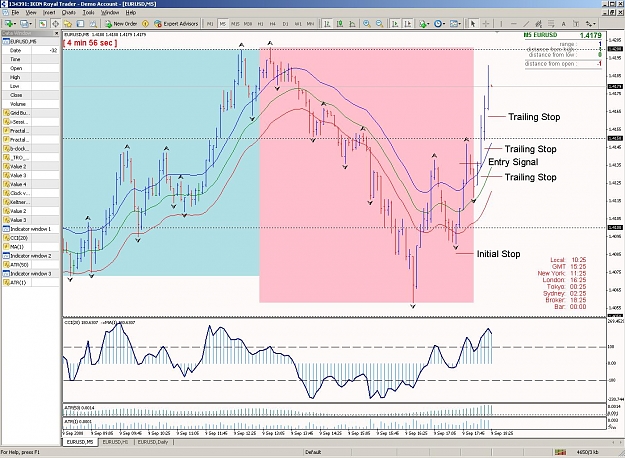
Task: Select the Keltner indicator row
Action: 31,202
